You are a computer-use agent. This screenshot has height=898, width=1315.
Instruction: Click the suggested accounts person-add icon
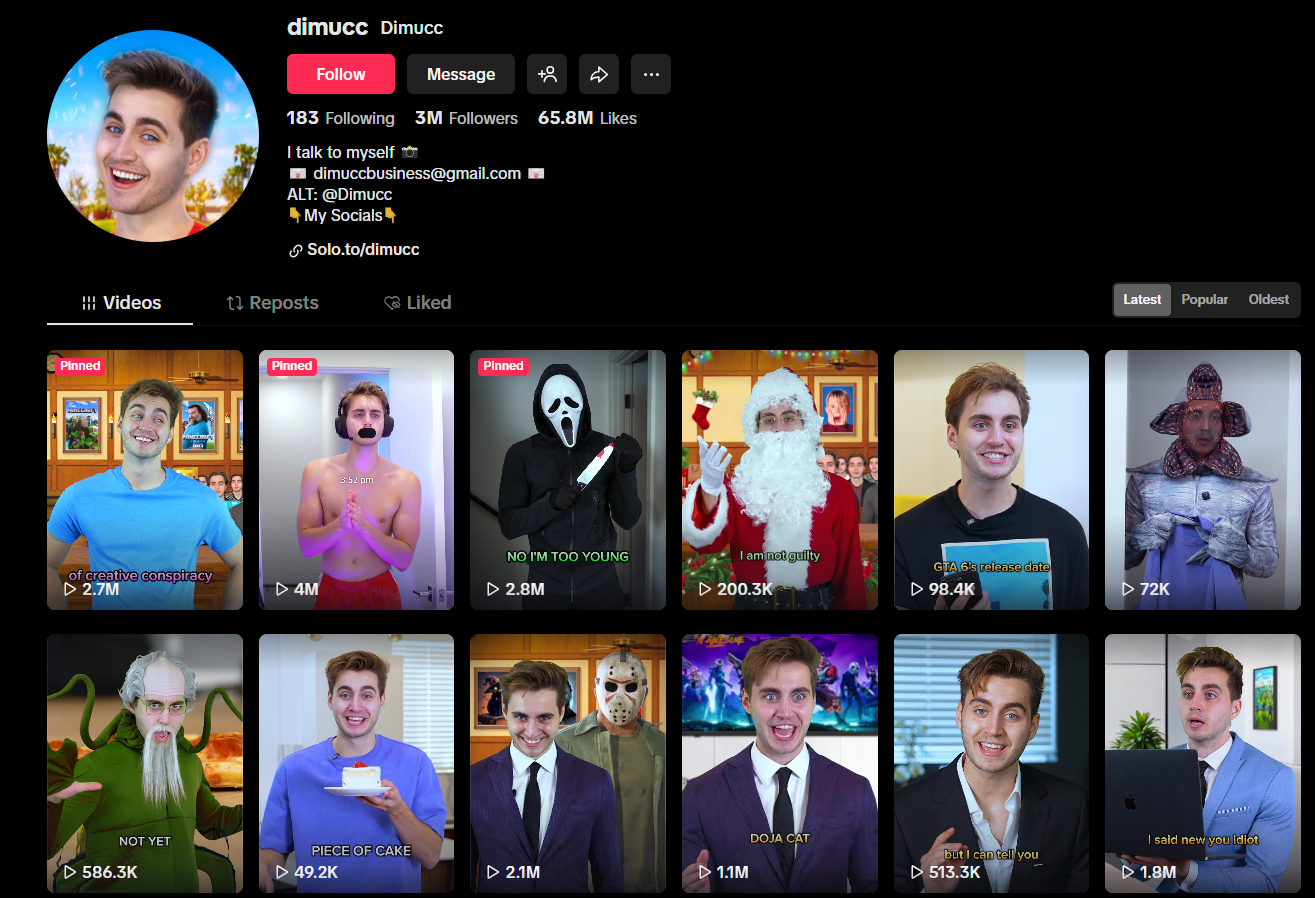point(547,73)
